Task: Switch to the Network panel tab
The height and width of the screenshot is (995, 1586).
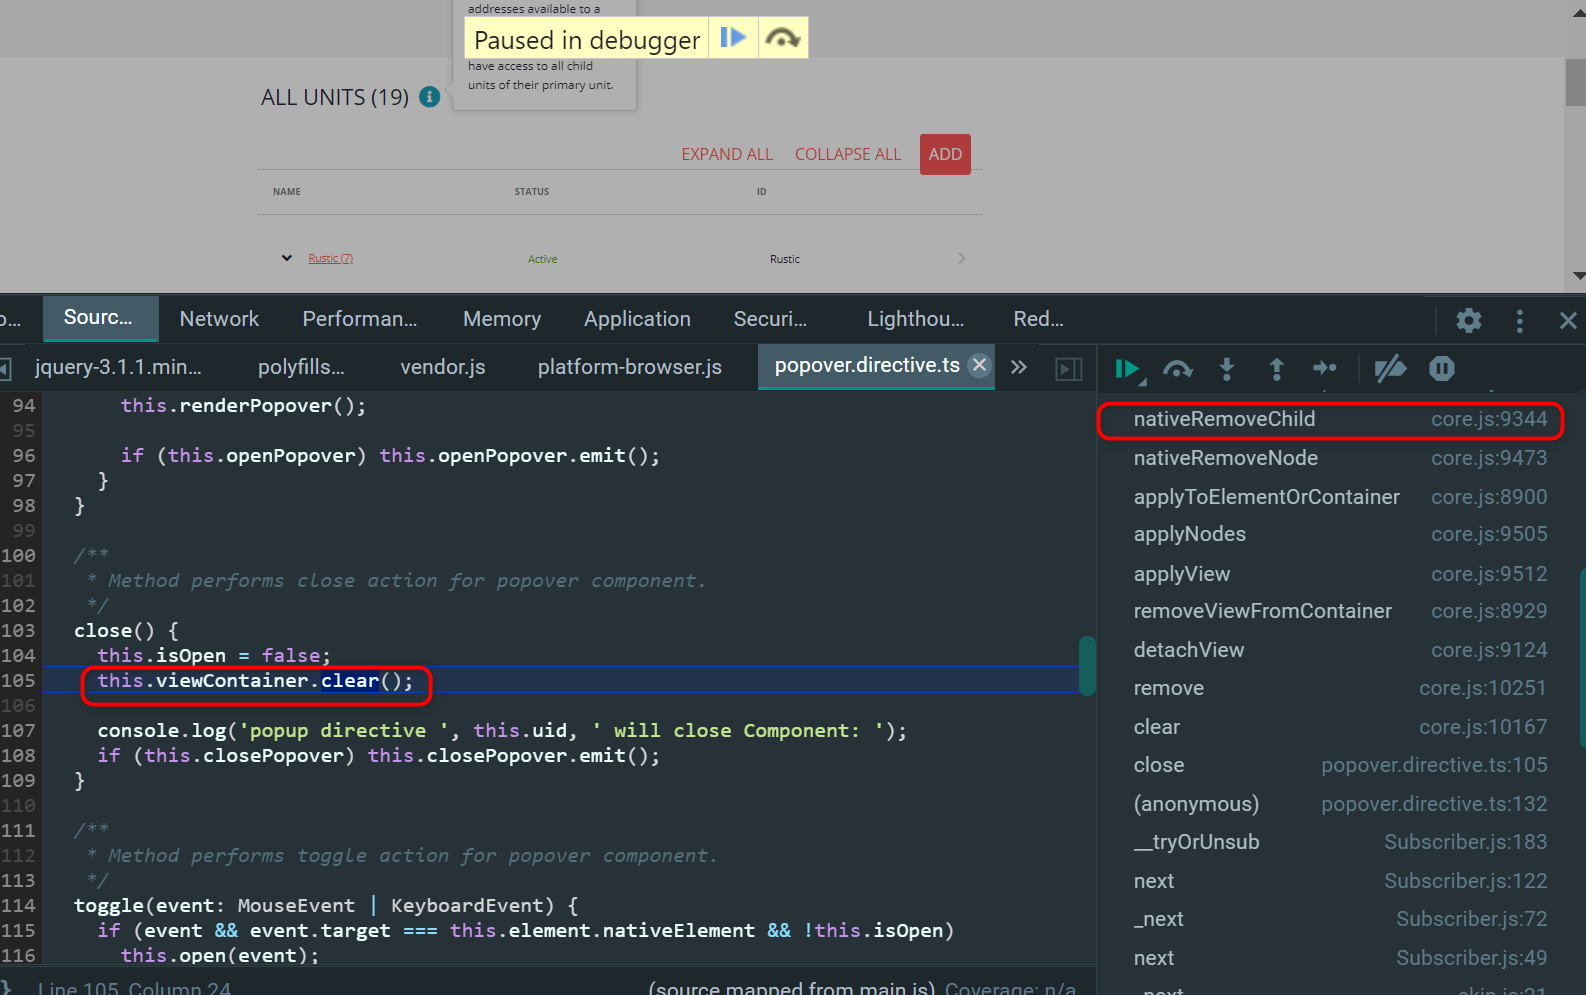Action: click(x=219, y=318)
